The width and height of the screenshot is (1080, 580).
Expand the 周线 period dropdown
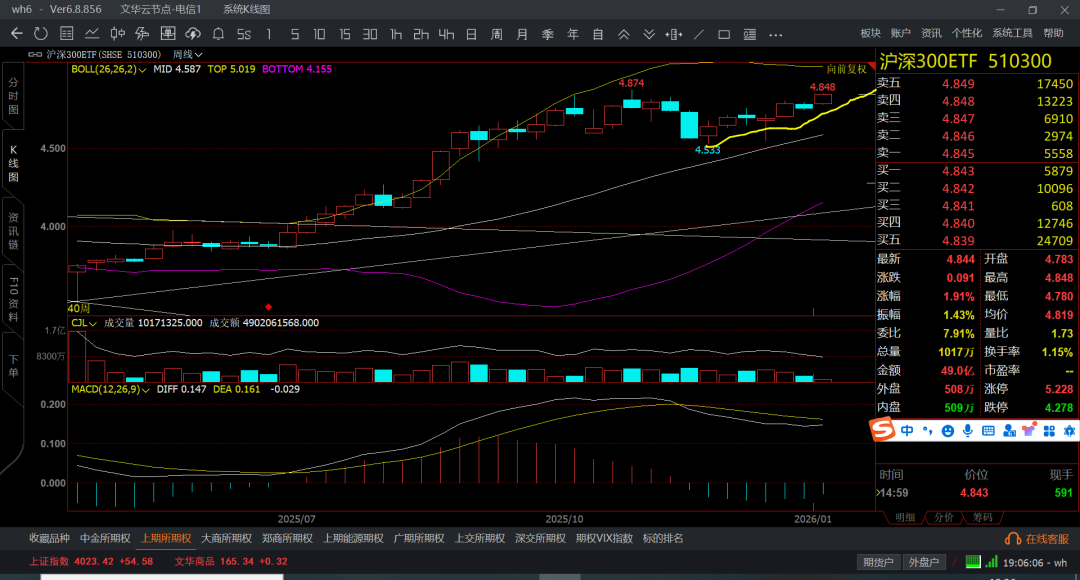coord(188,54)
